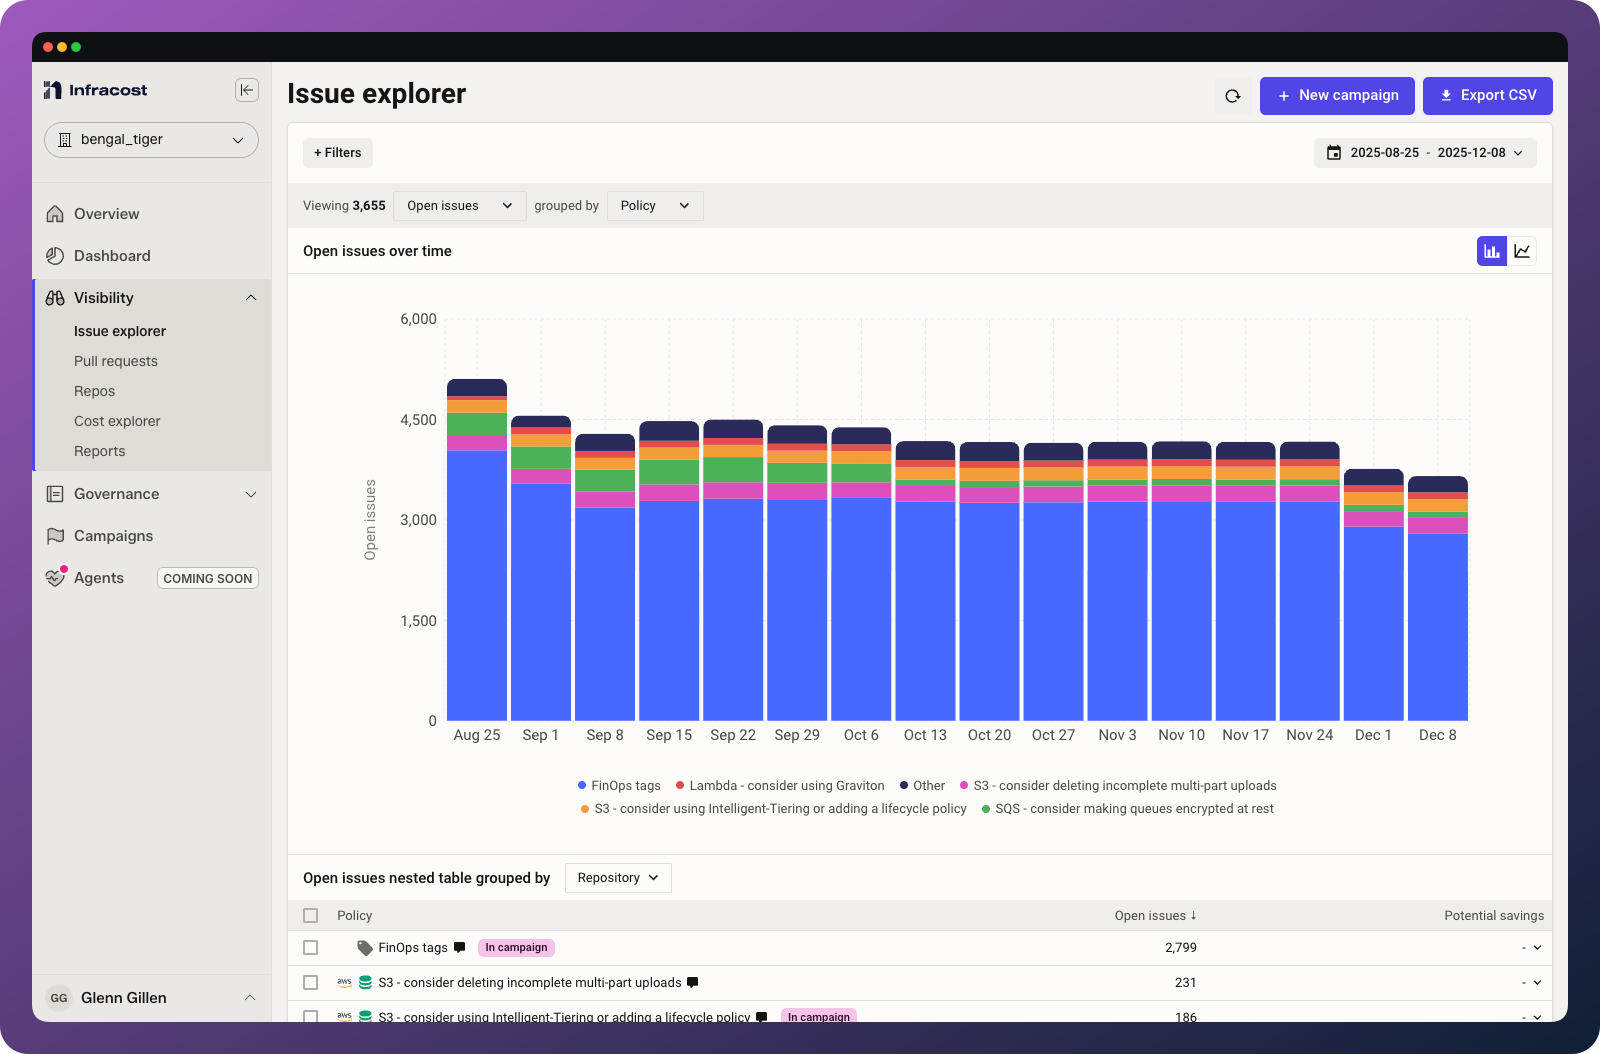The image size is (1600, 1054).
Task: Click the Policy column header
Action: (x=354, y=916)
